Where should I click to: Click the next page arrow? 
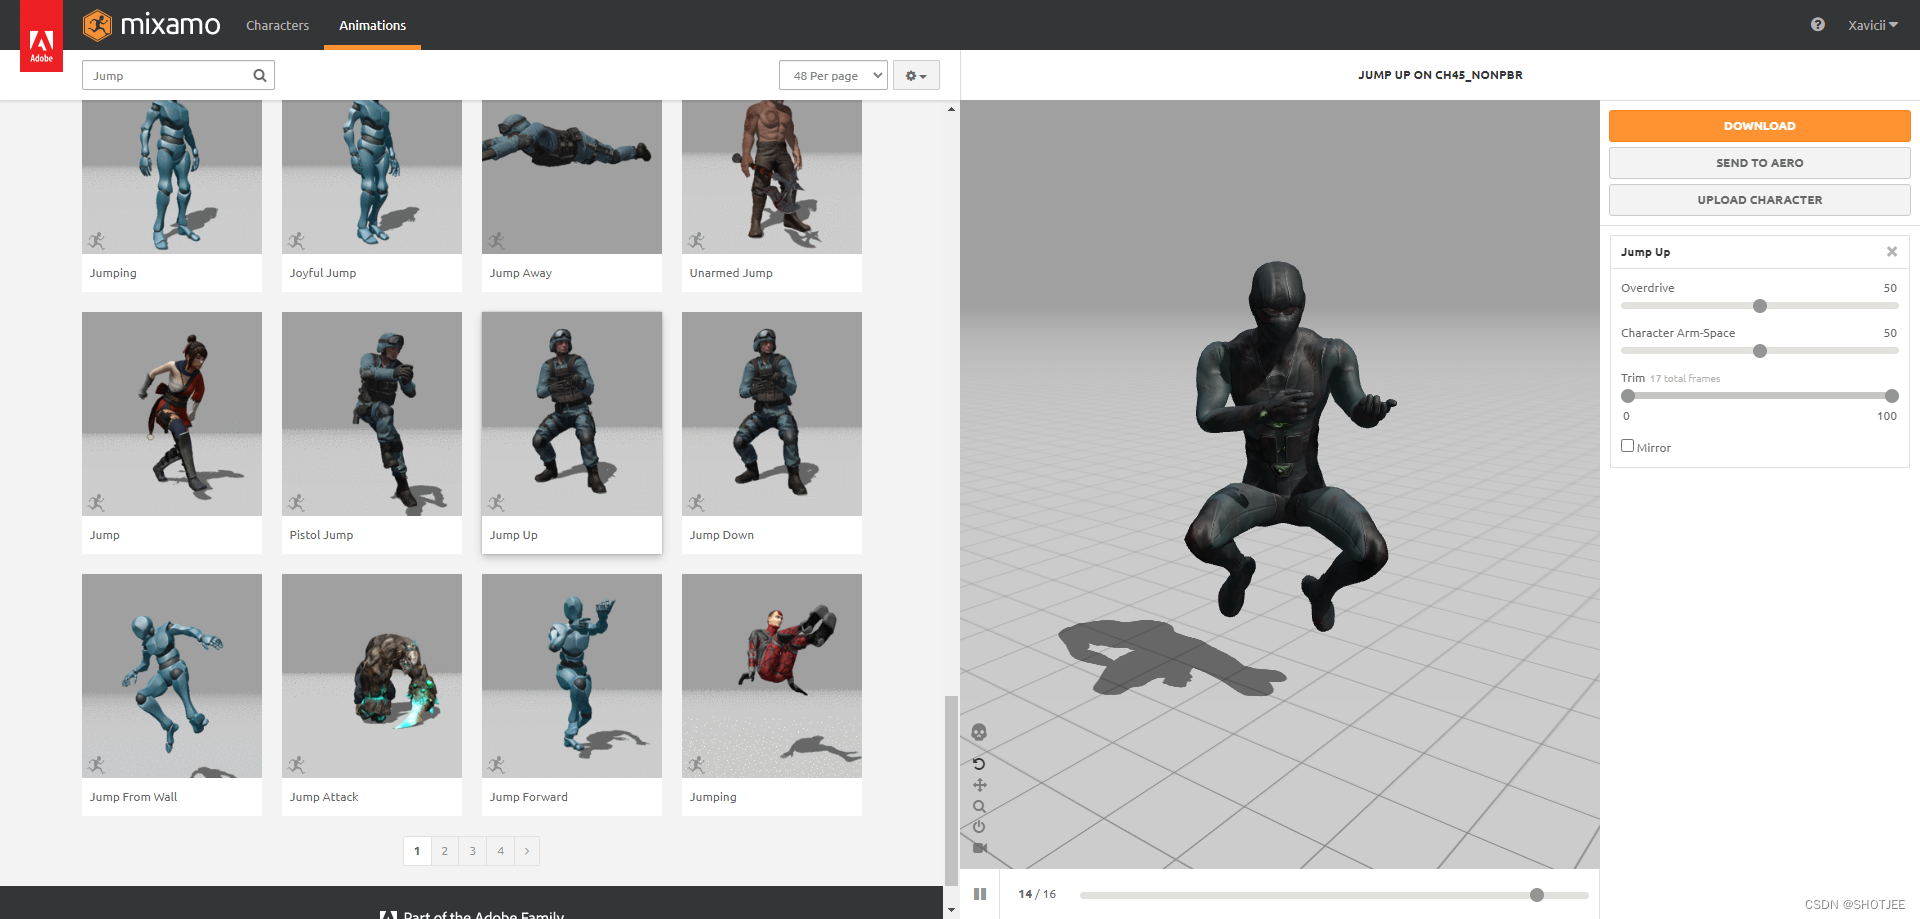(527, 851)
